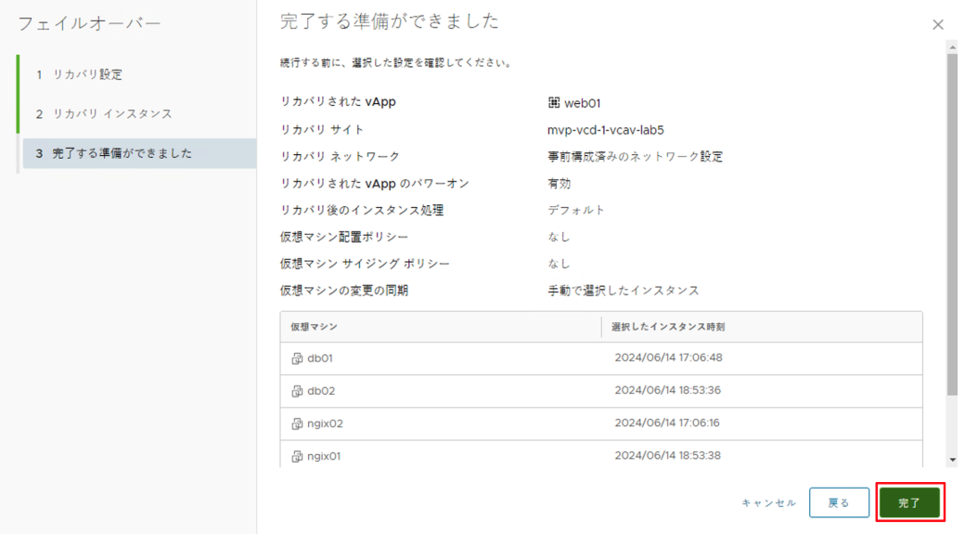The height and width of the screenshot is (534, 965).
Task: Click the 戻る button
Action: 839,503
